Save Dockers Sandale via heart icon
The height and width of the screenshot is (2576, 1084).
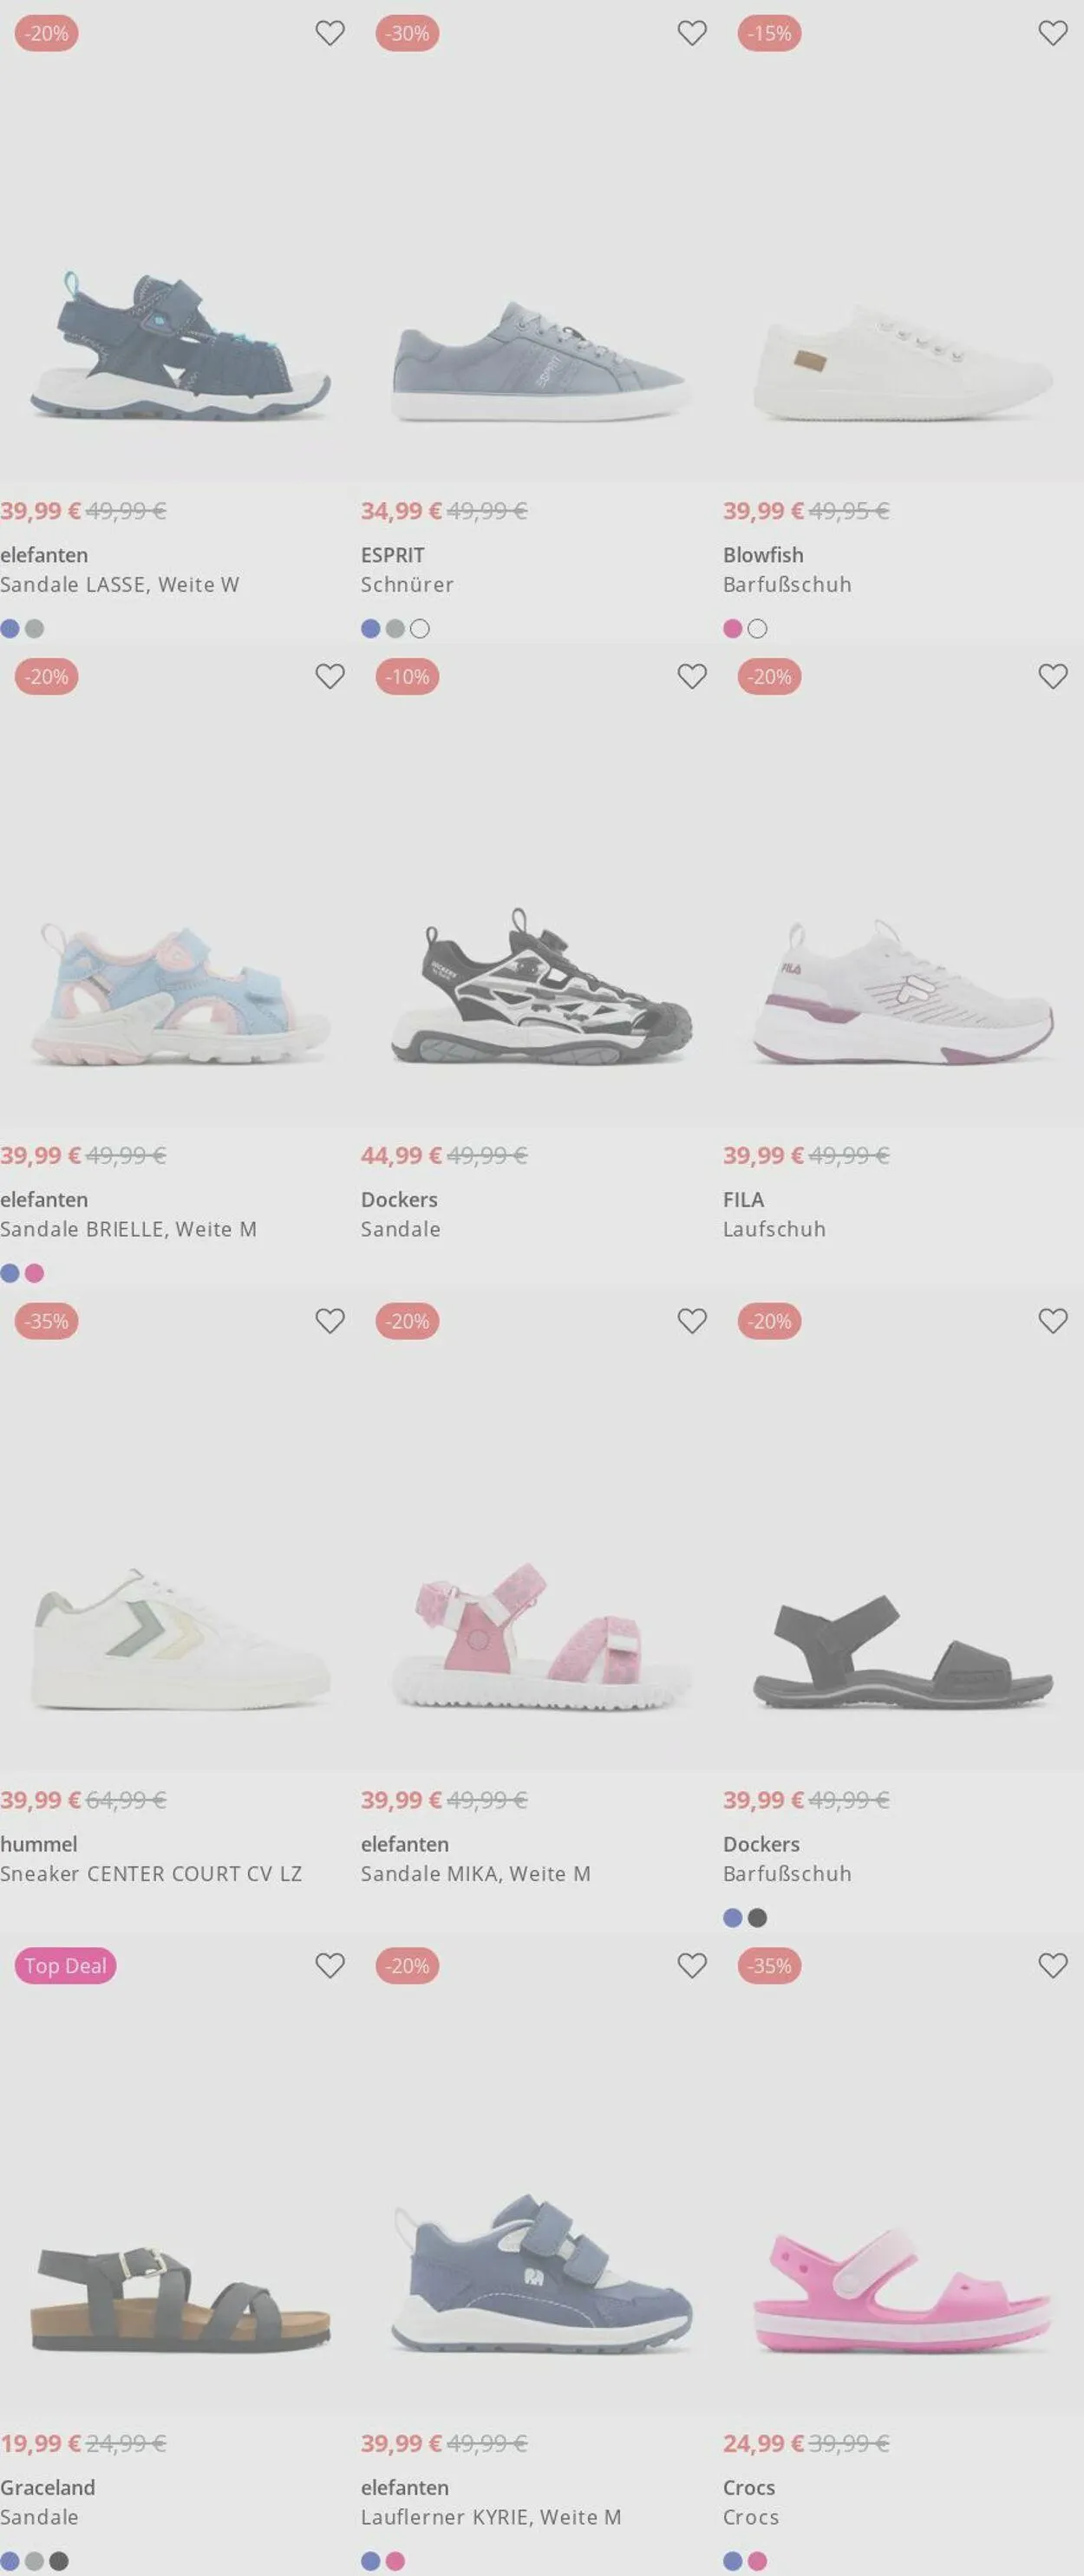pyautogui.click(x=692, y=676)
